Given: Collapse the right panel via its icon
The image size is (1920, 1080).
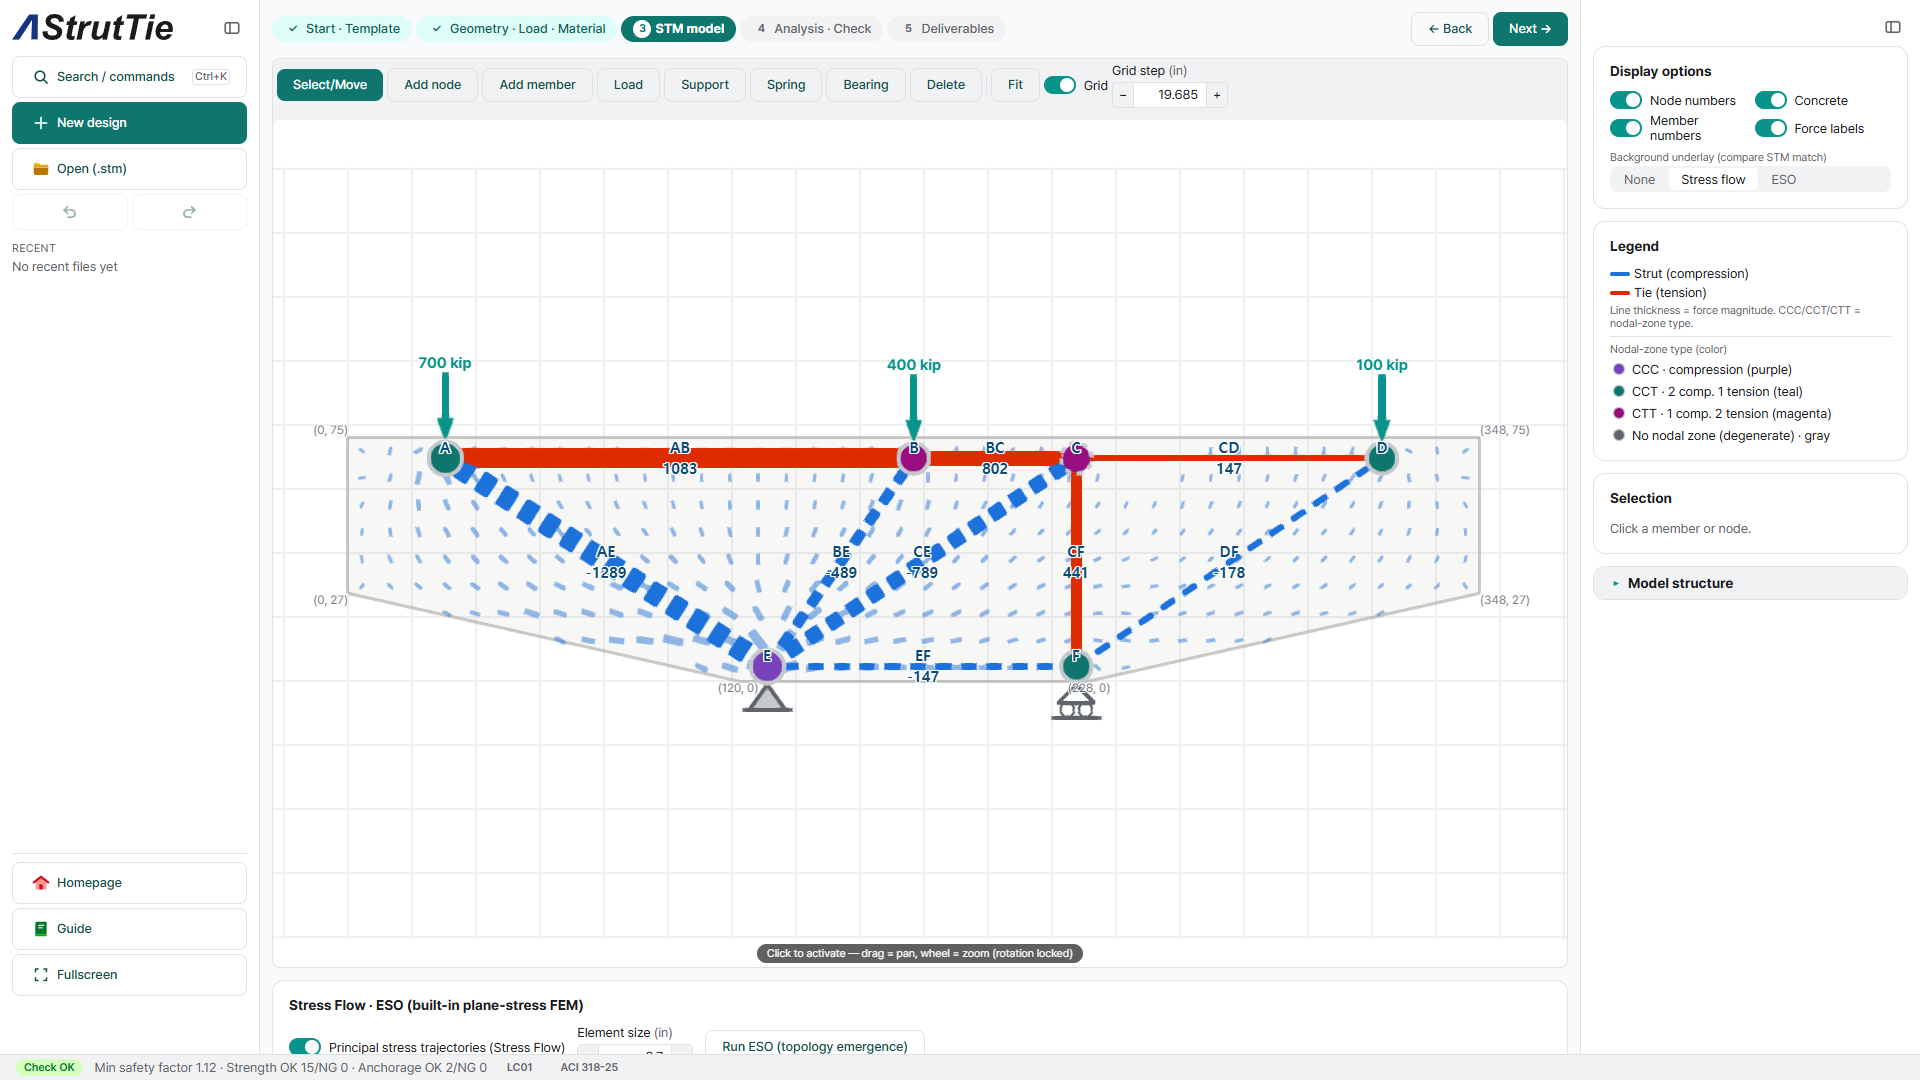Looking at the screenshot, I should [1893, 27].
